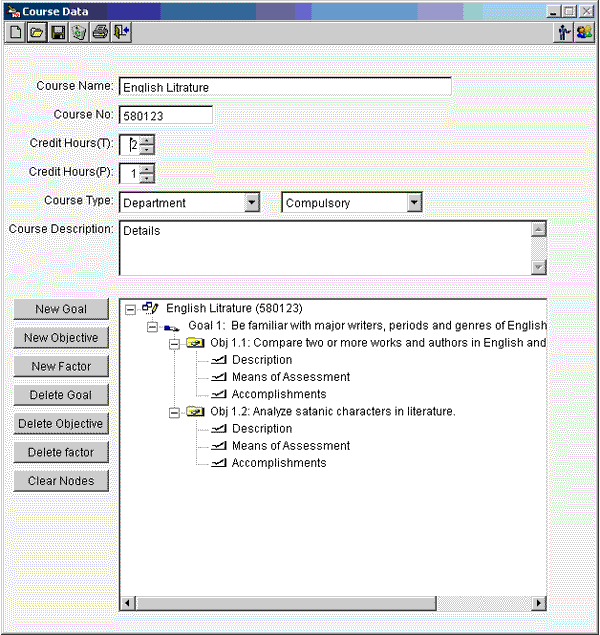This screenshot has width=600, height=635.
Task: Increase Credit Hours(P) with up arrow
Action: [x=147, y=168]
